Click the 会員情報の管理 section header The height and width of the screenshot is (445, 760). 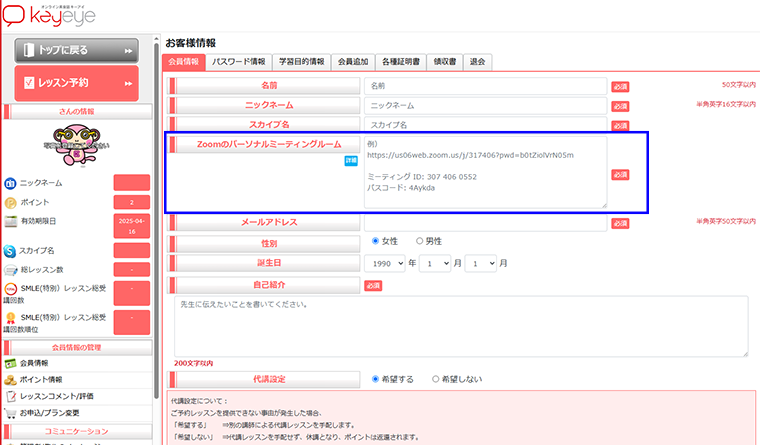tap(78, 348)
